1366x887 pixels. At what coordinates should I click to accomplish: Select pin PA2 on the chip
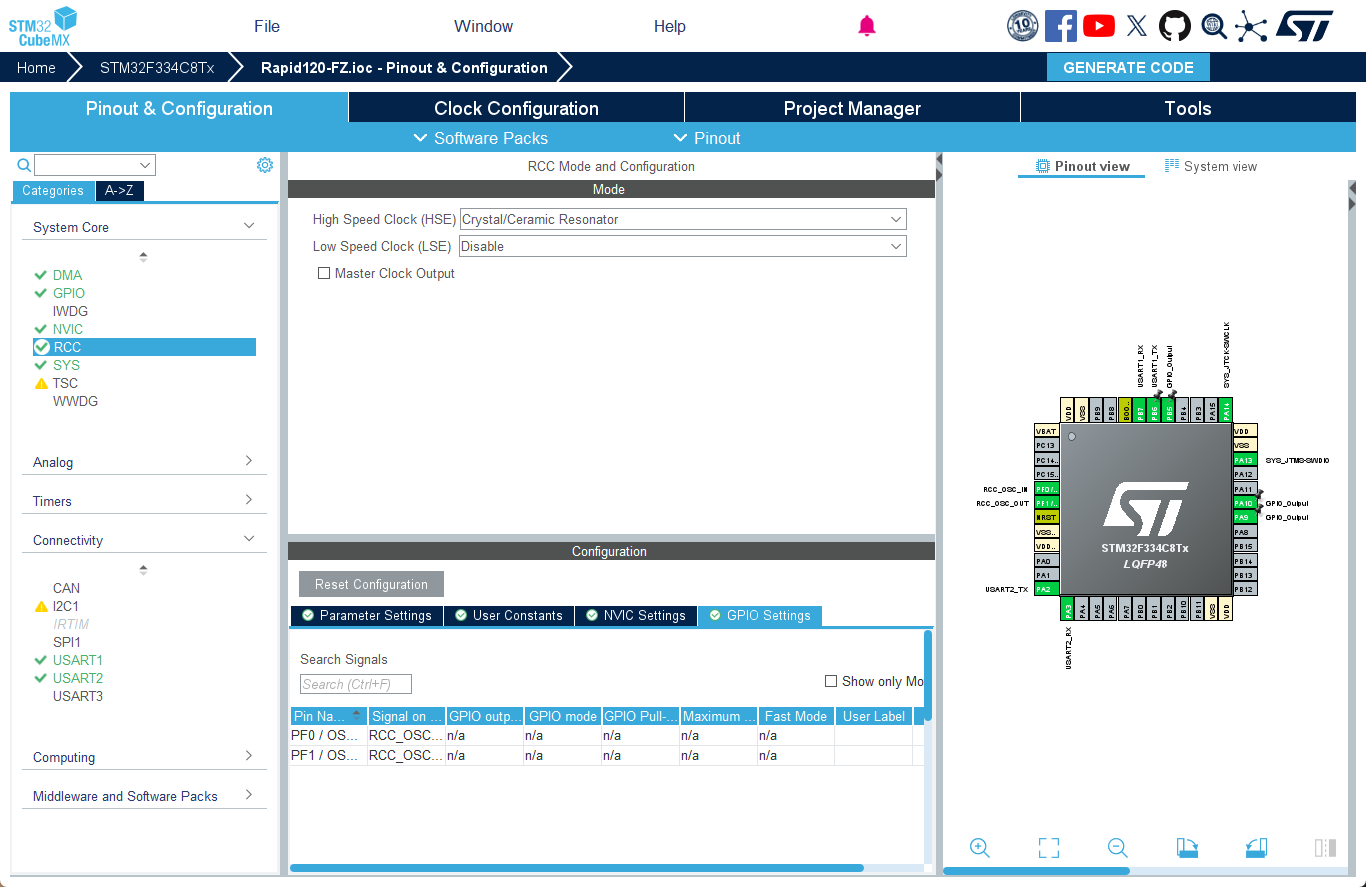(1045, 589)
